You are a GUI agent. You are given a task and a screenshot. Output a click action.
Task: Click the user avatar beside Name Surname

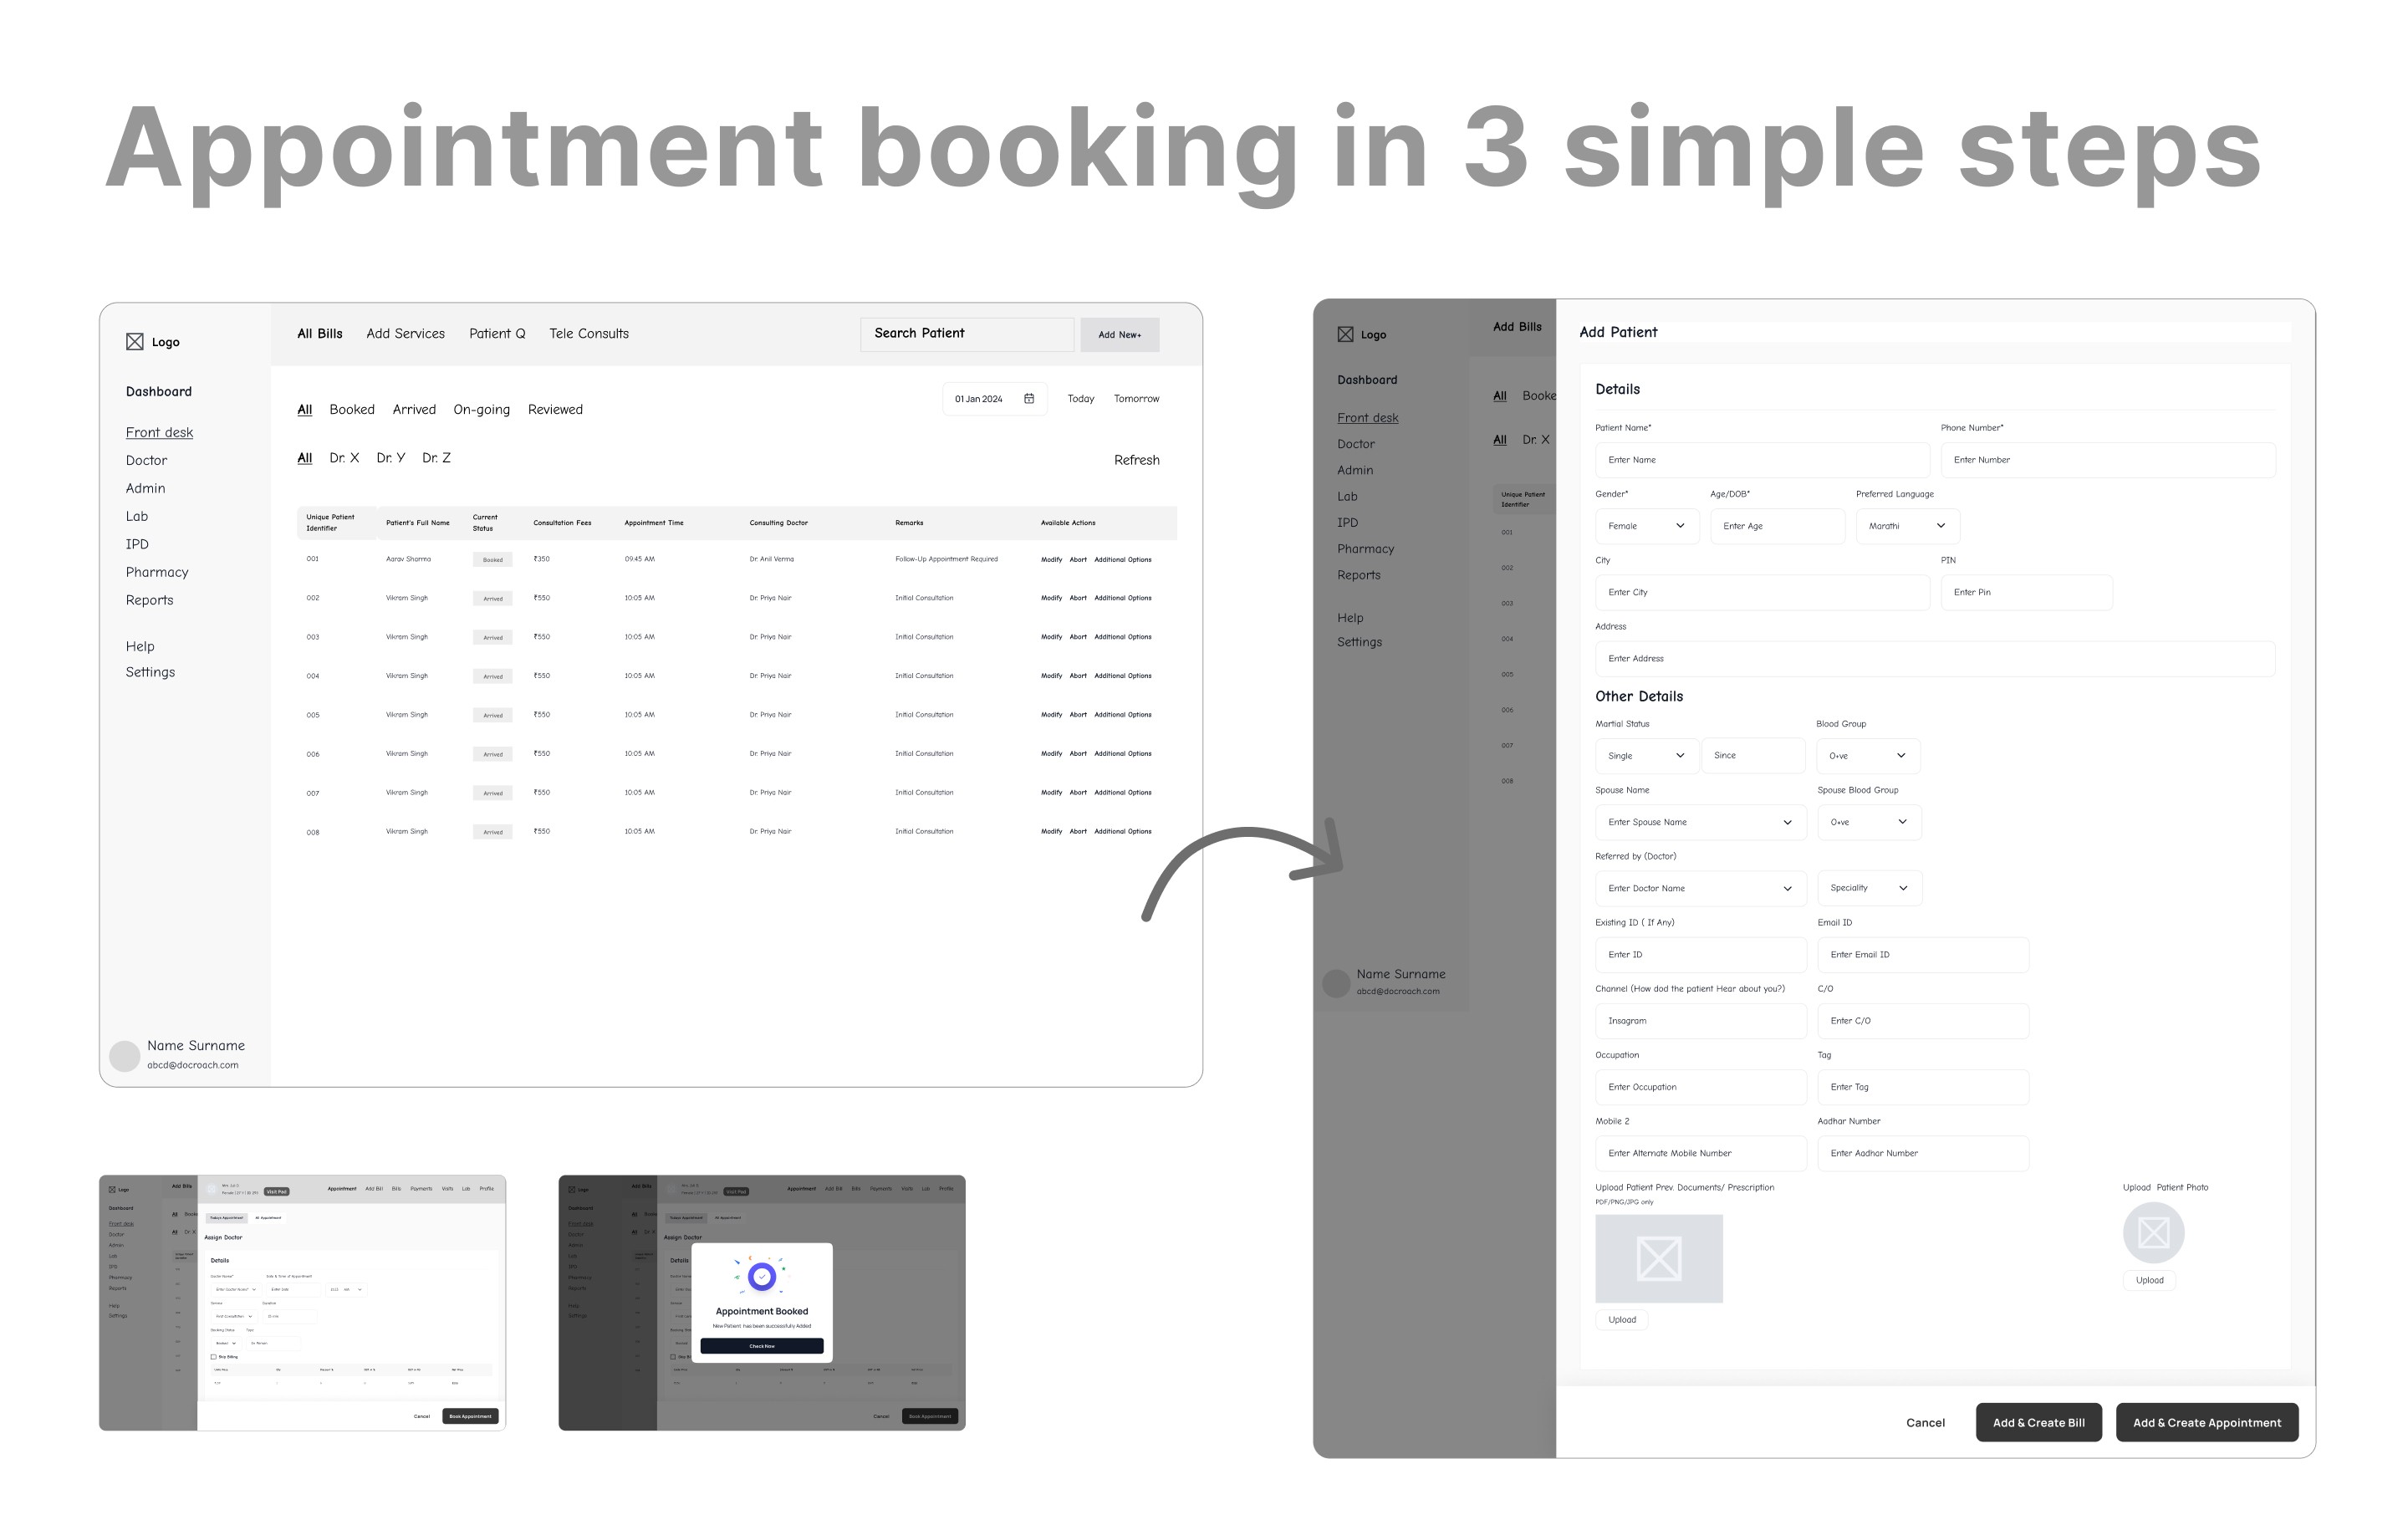[x=124, y=1056]
